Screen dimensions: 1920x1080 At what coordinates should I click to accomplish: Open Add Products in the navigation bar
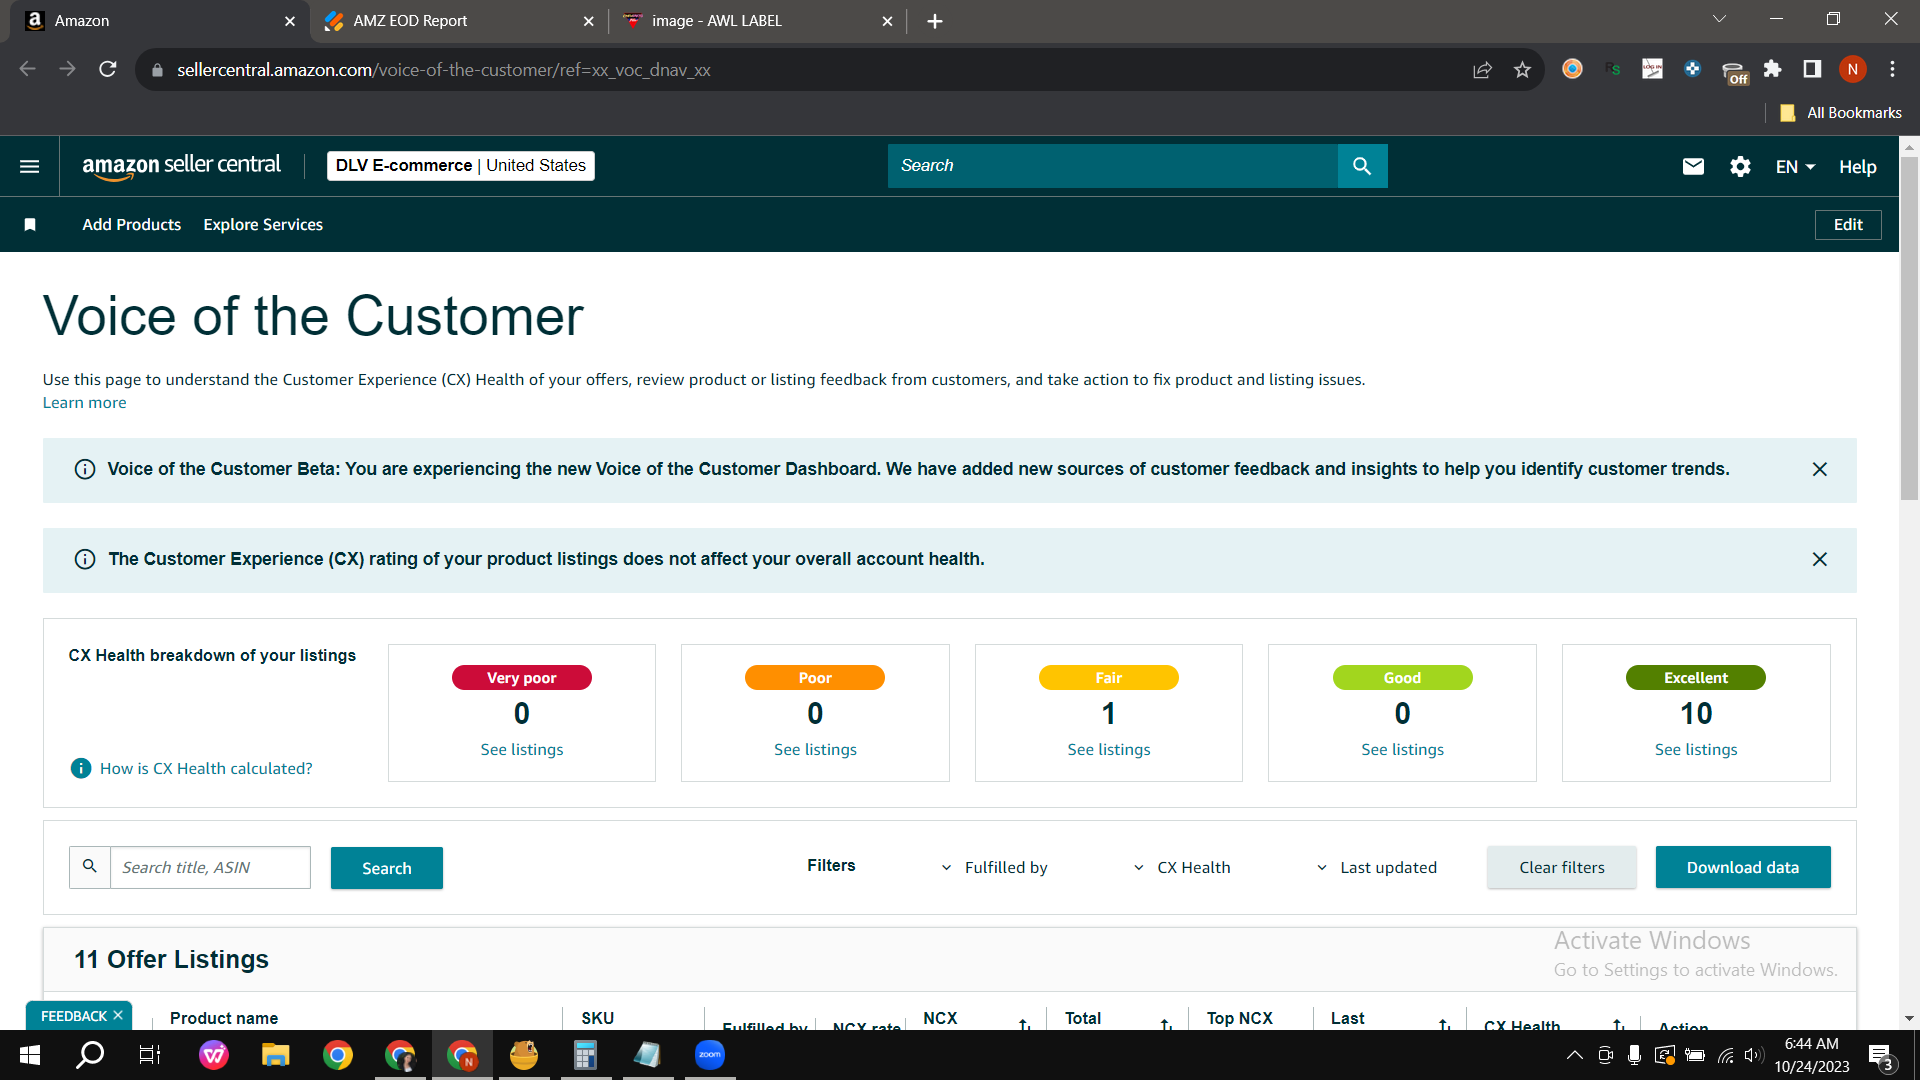(132, 225)
